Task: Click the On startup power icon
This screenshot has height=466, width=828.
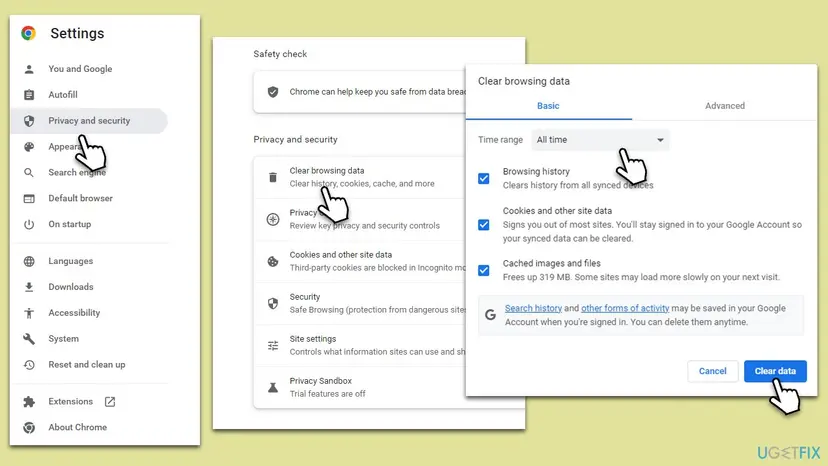Action: 29,225
